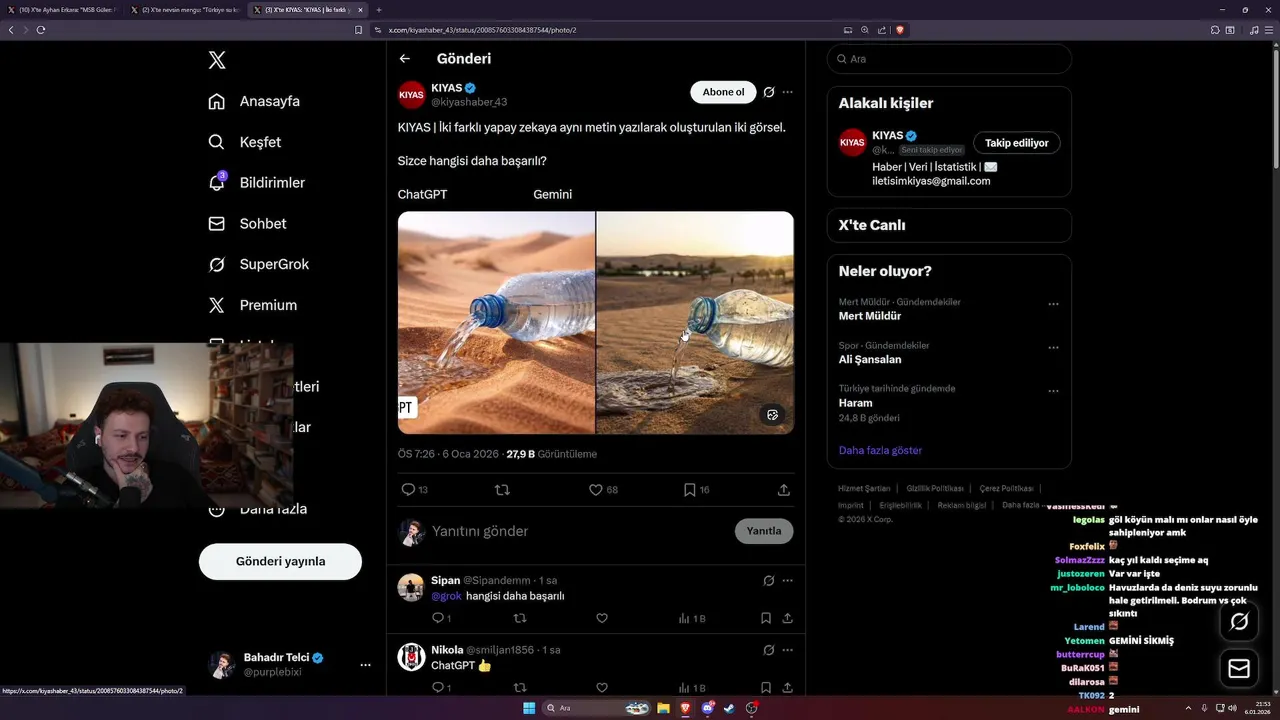The image size is (1280, 720).
Task: Click floating Grok button at bottom right
Action: click(1239, 622)
